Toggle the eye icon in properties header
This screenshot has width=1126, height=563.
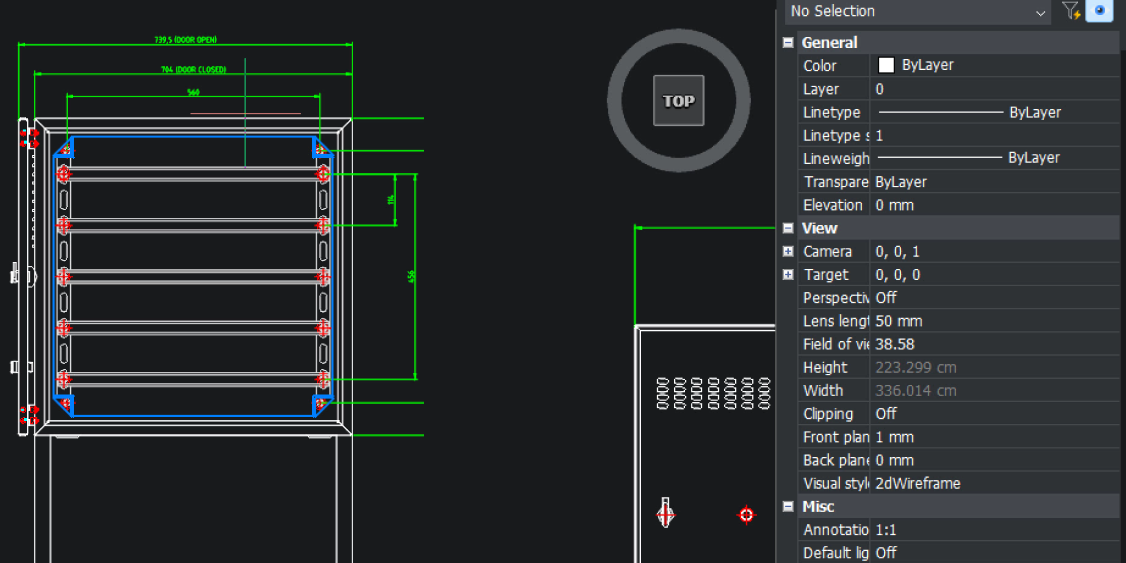(1100, 11)
